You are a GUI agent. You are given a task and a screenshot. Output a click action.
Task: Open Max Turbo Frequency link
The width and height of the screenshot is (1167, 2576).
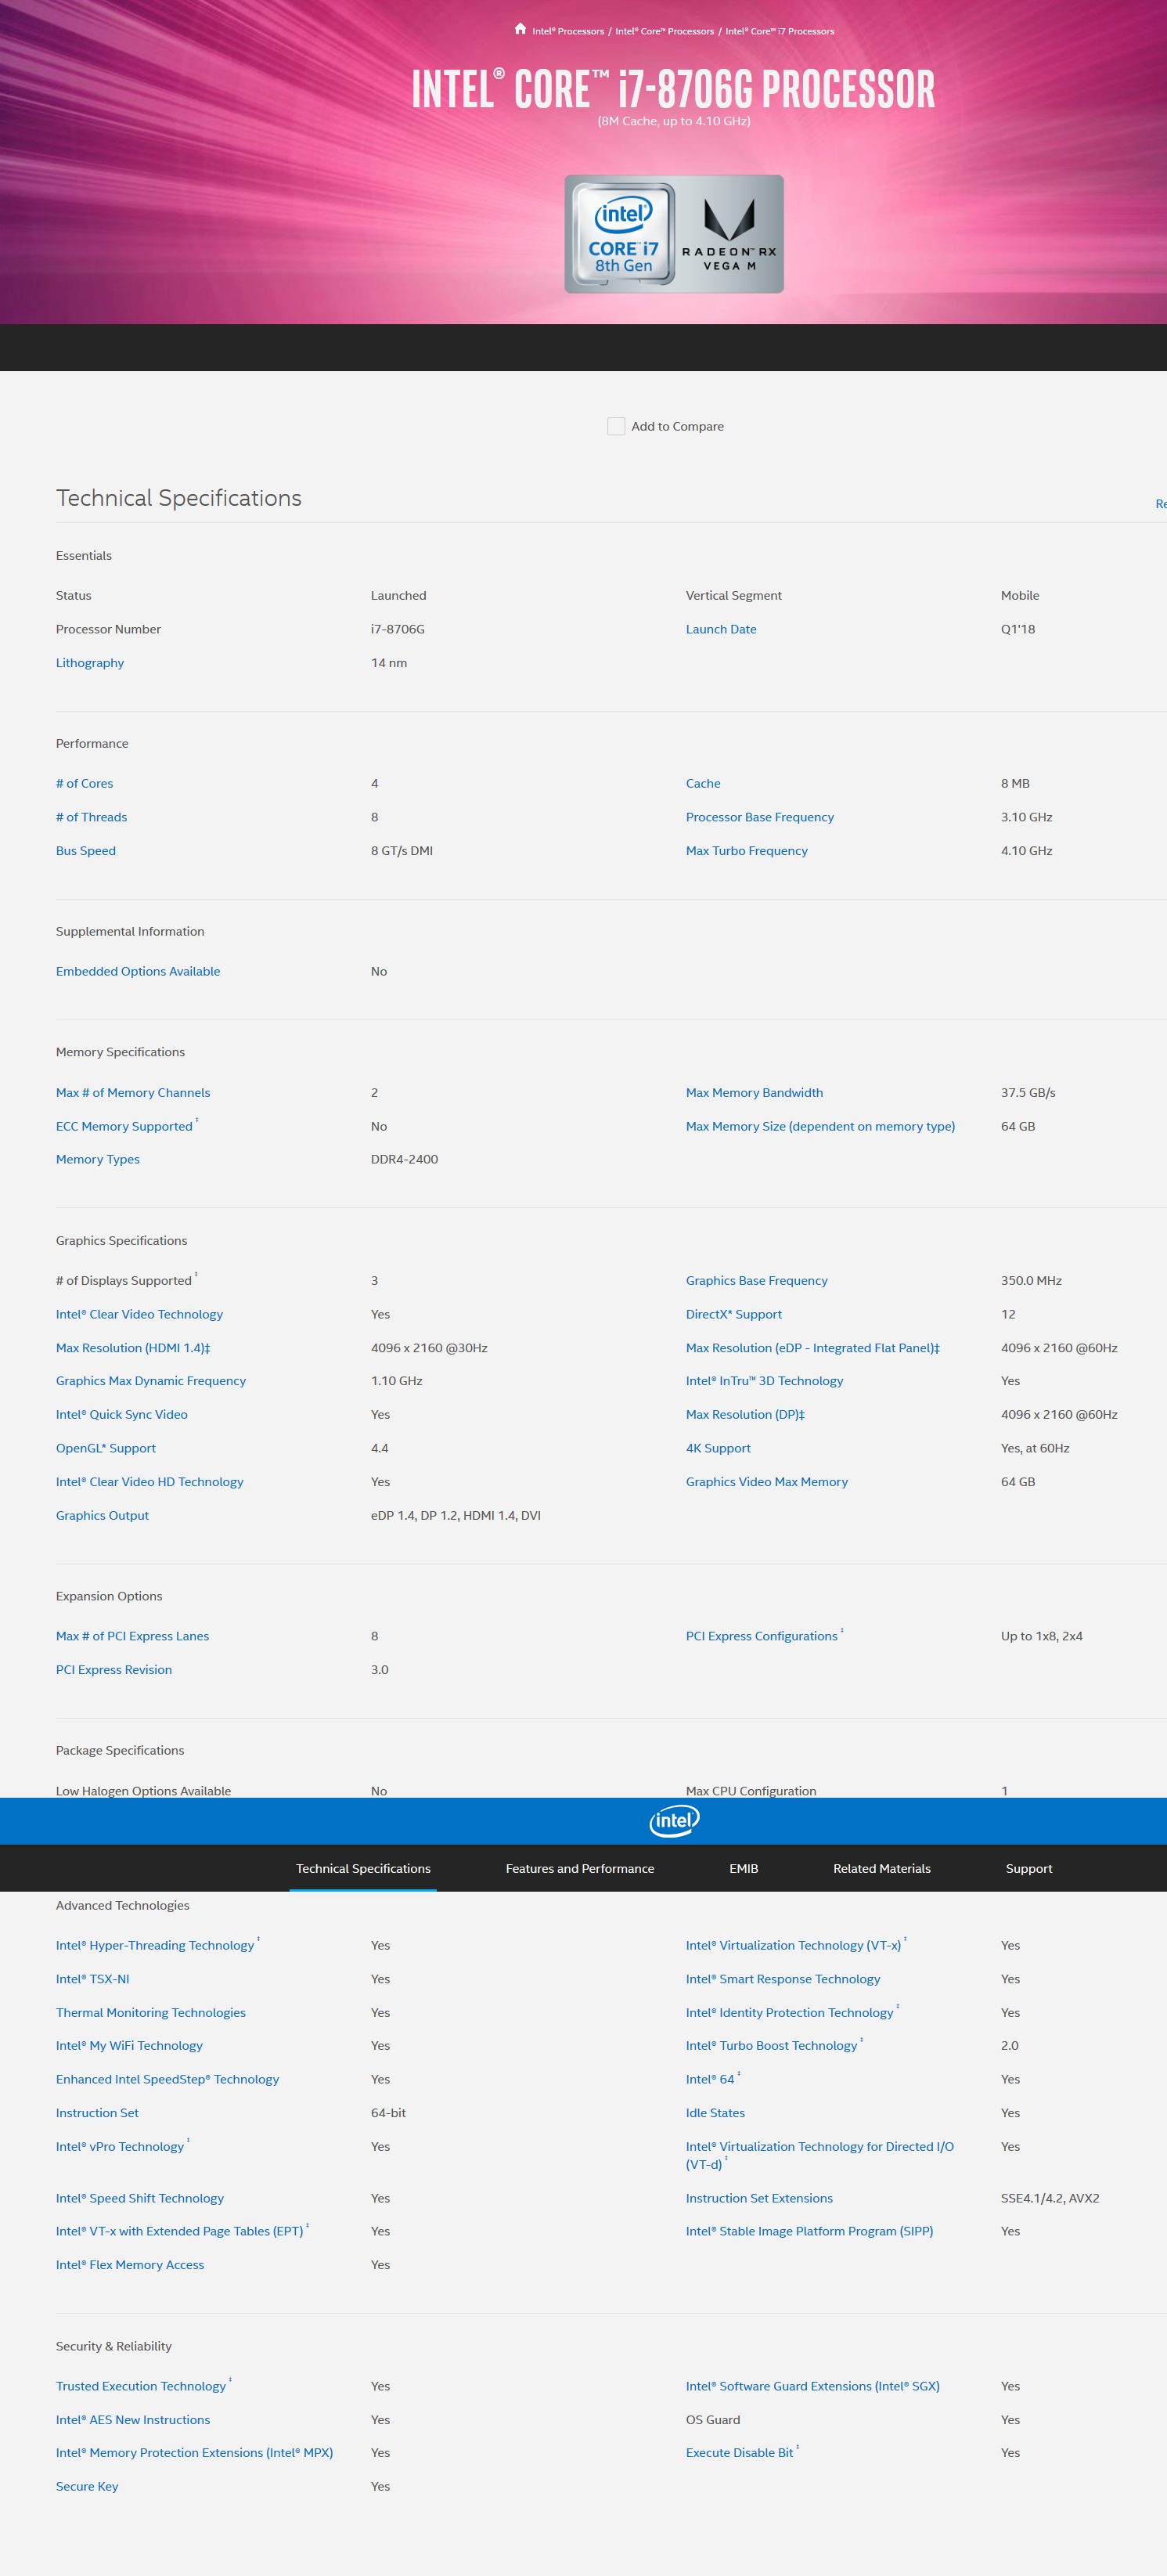(747, 850)
